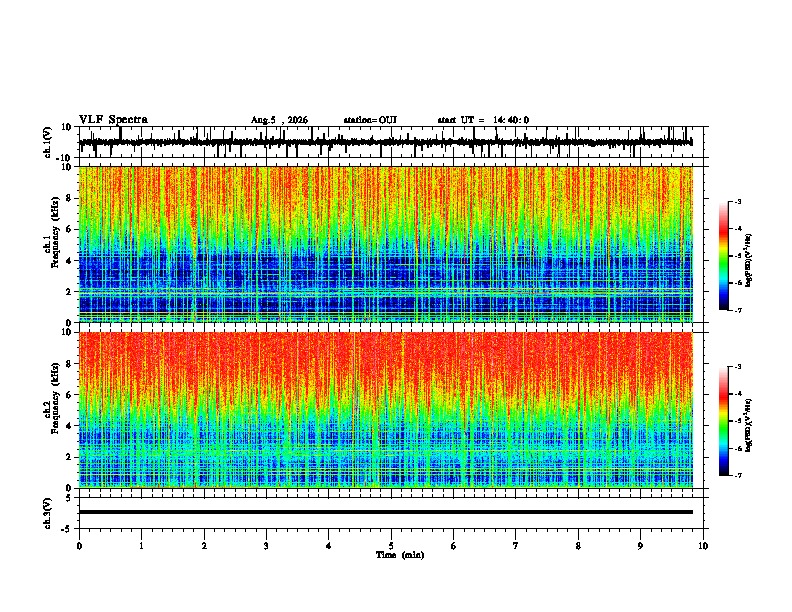Click time axis tick label '10'
The width and height of the screenshot is (792, 612).
(703, 546)
